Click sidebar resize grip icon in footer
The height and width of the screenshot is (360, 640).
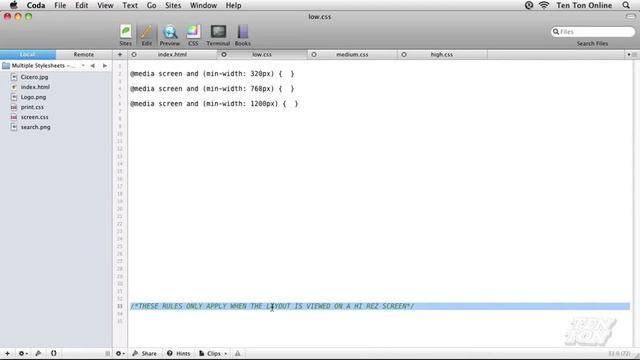point(107,353)
